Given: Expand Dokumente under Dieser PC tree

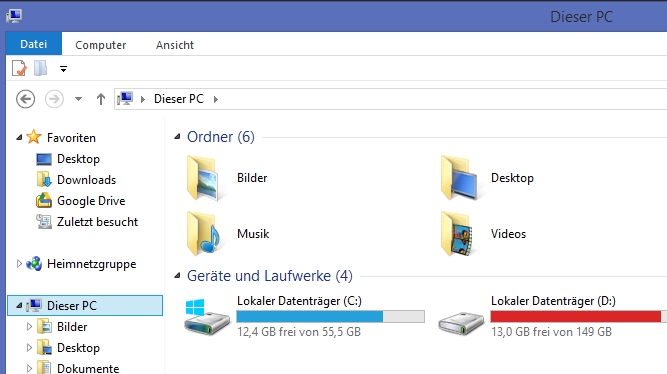Looking at the screenshot, I should pyautogui.click(x=29, y=368).
